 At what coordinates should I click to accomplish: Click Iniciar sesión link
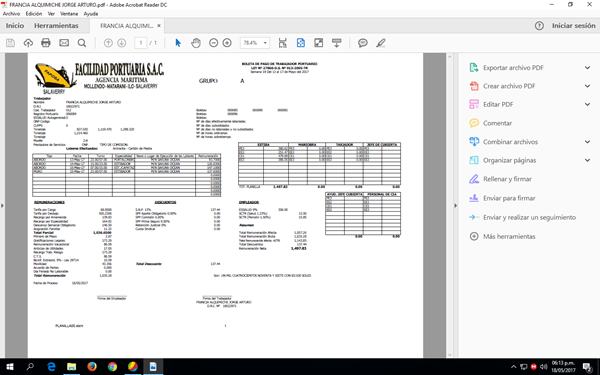[573, 26]
